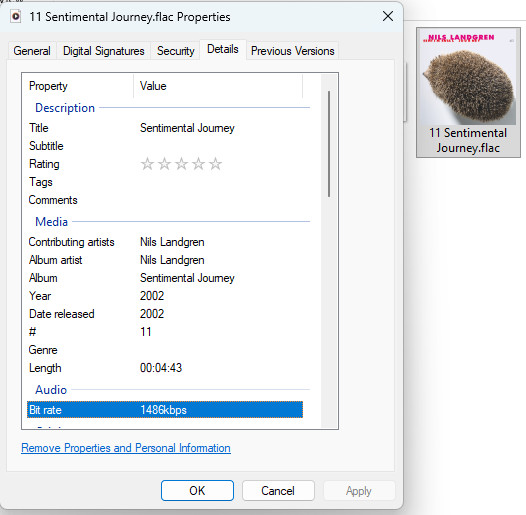
Task: Switch to the General tab
Action: coord(32,51)
